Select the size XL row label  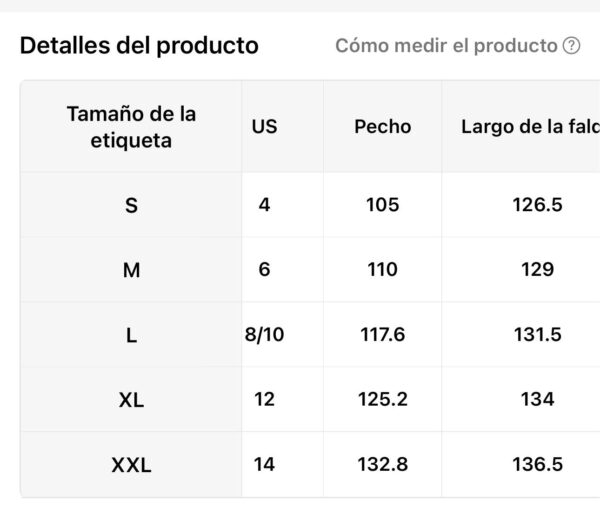(131, 400)
